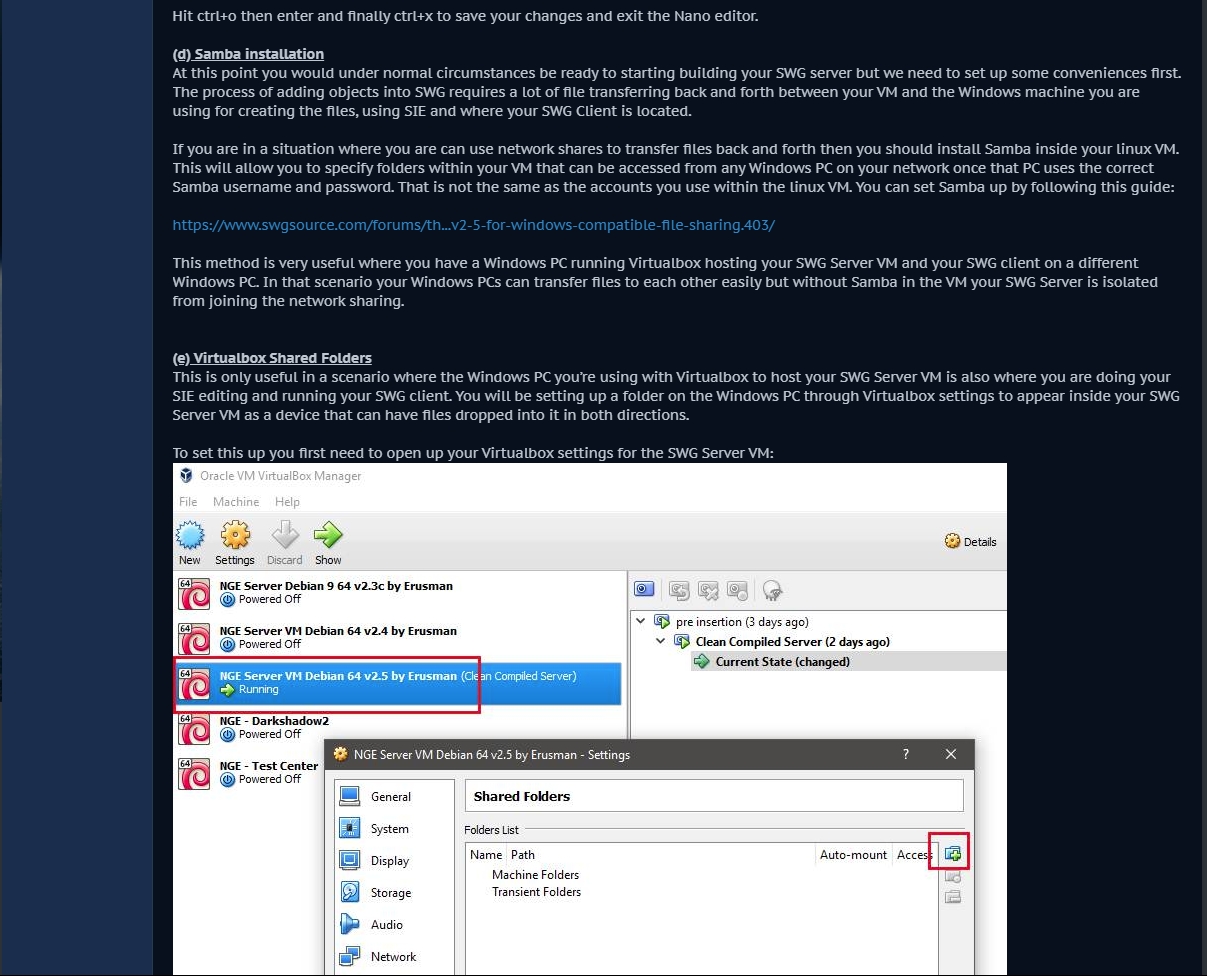Click the Shared Folders title in Settings
Image resolution: width=1207 pixels, height=976 pixels.
click(x=522, y=797)
